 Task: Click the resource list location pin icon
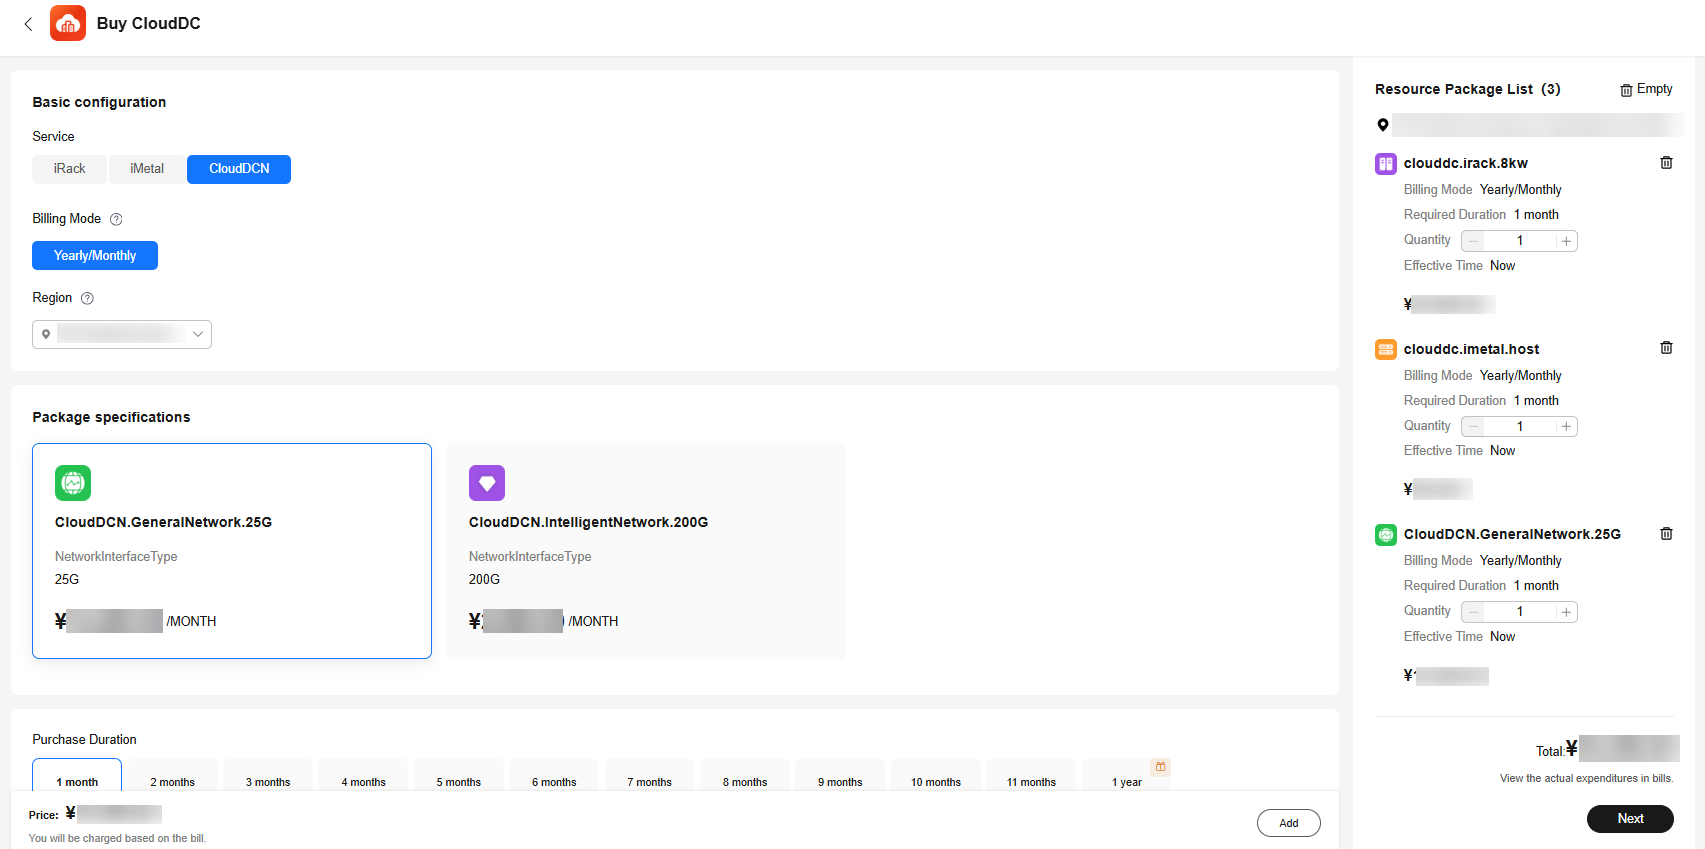click(1383, 125)
